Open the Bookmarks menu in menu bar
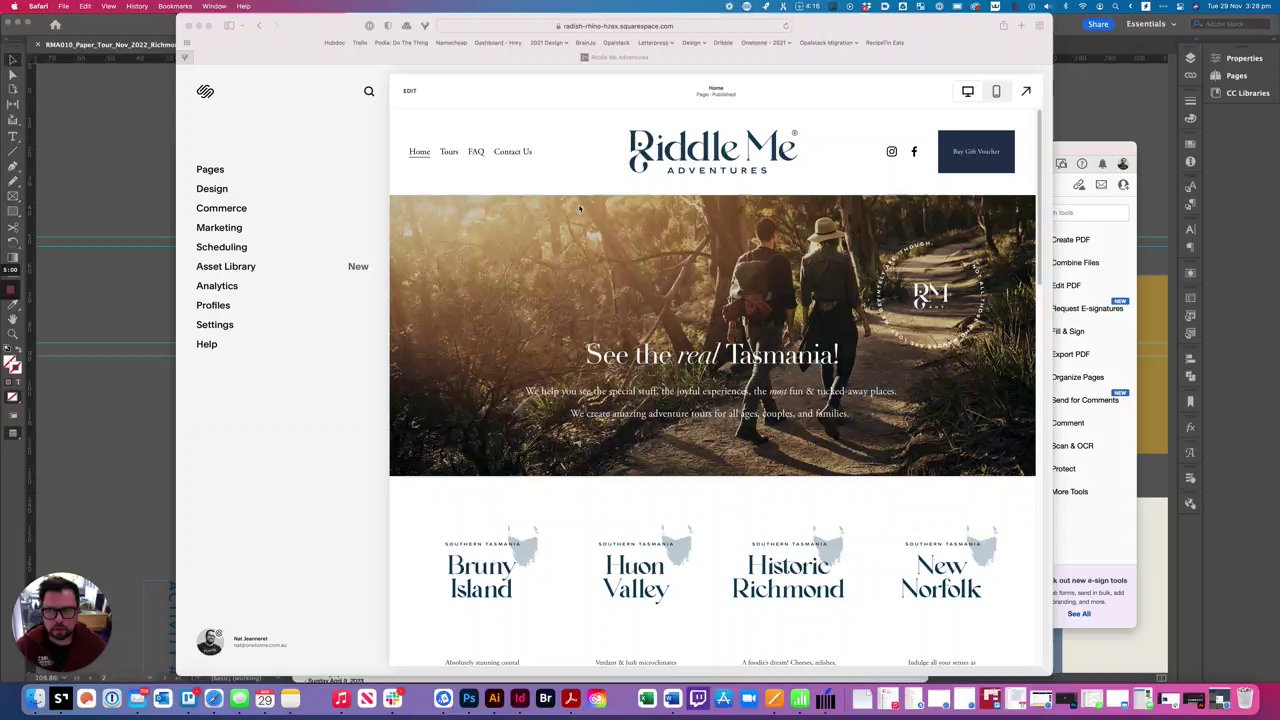 (175, 6)
